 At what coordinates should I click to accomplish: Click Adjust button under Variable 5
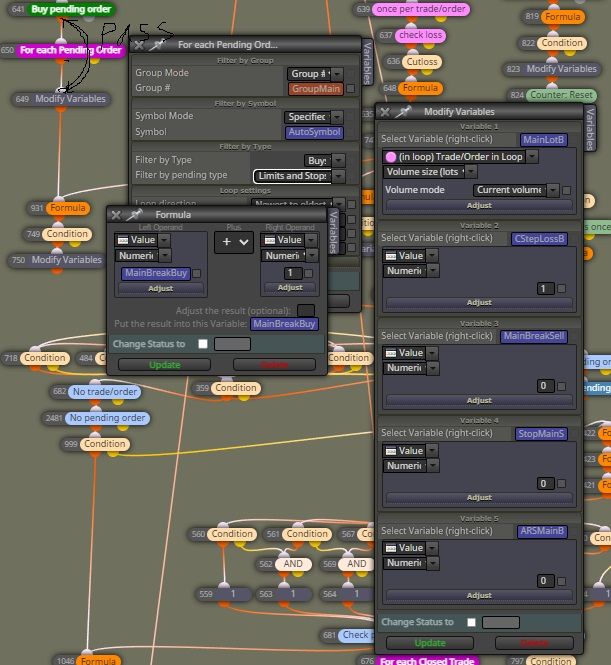coord(479,595)
